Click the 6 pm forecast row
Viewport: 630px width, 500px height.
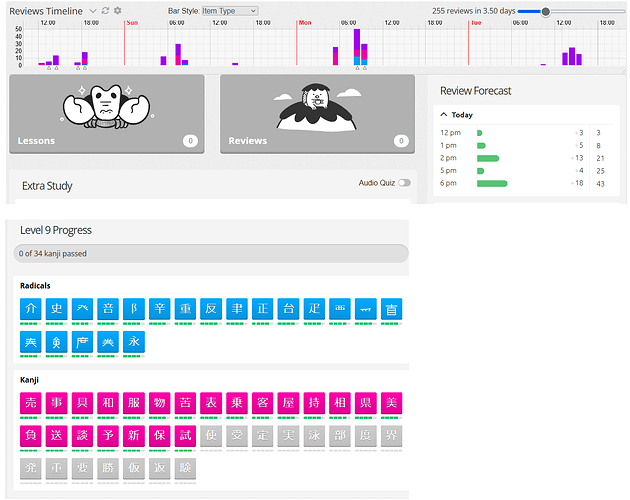click(x=524, y=183)
